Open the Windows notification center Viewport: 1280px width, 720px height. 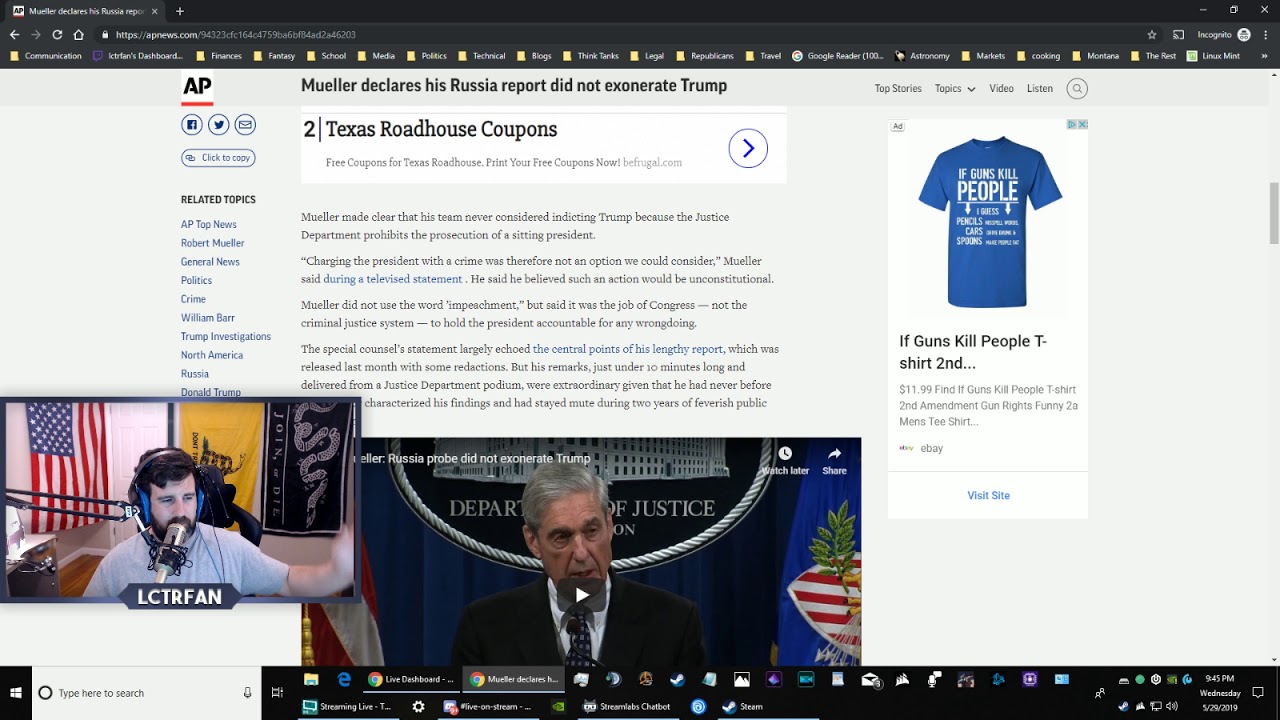(1258, 693)
